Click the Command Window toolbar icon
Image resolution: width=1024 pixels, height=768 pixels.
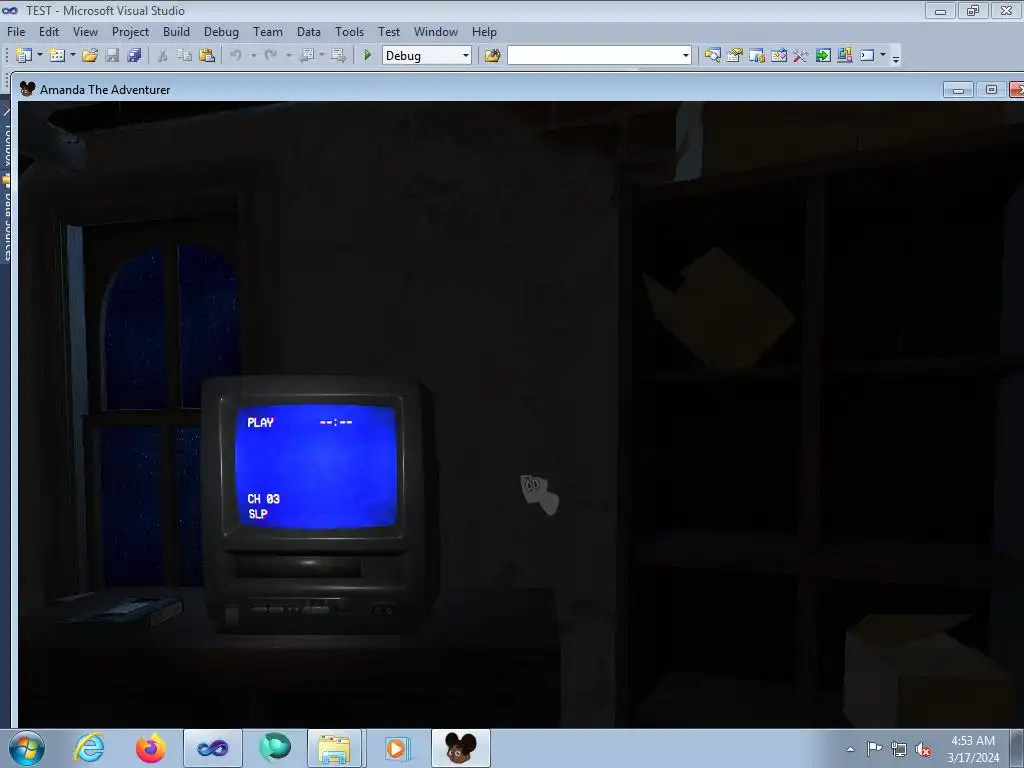click(867, 56)
